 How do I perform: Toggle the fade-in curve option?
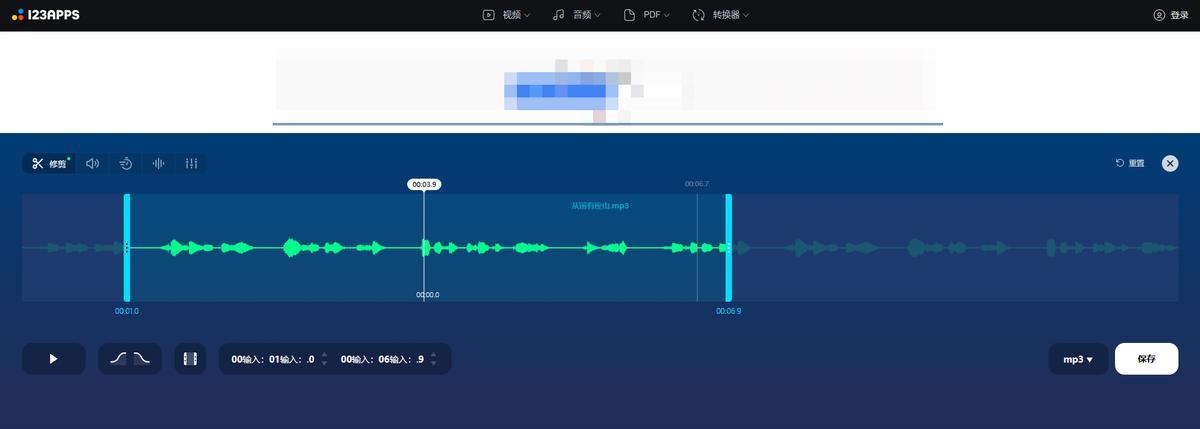[118, 358]
